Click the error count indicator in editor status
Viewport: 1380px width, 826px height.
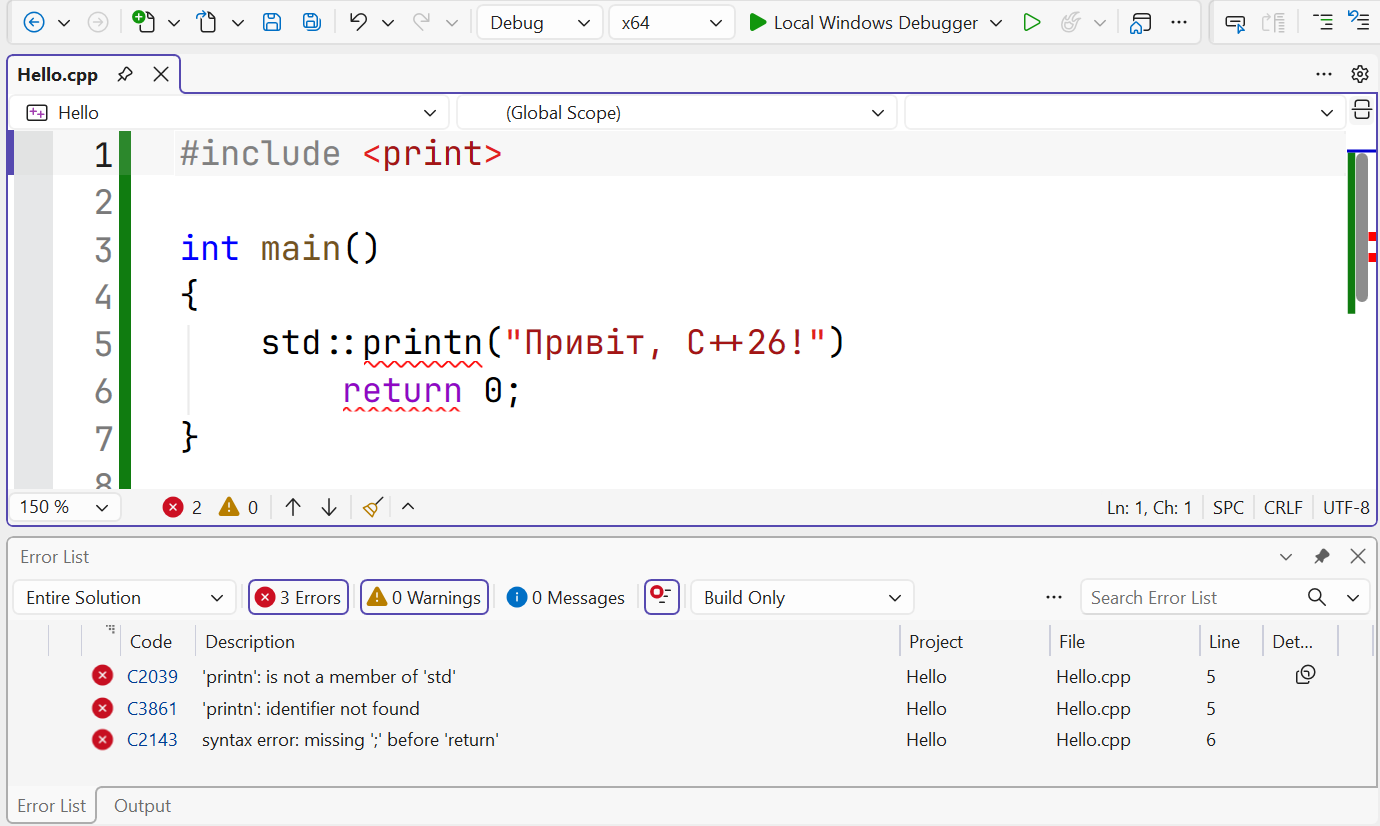pos(183,507)
